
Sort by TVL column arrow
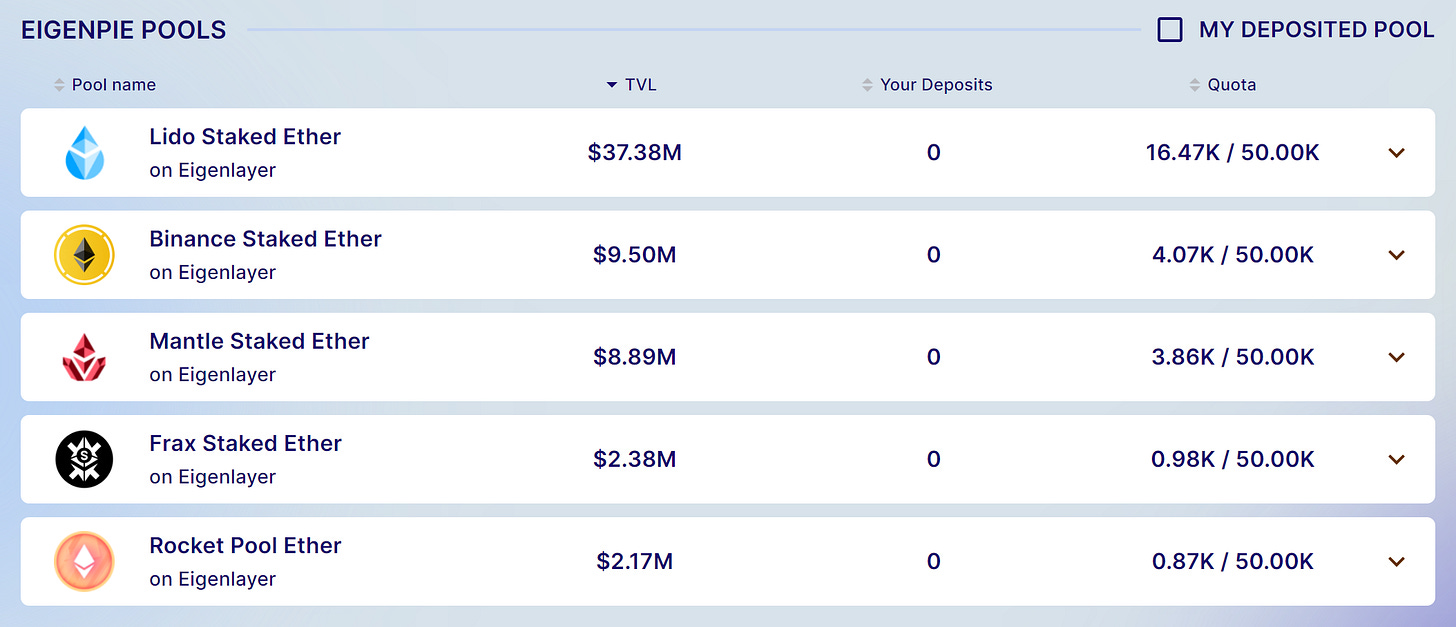pos(612,86)
